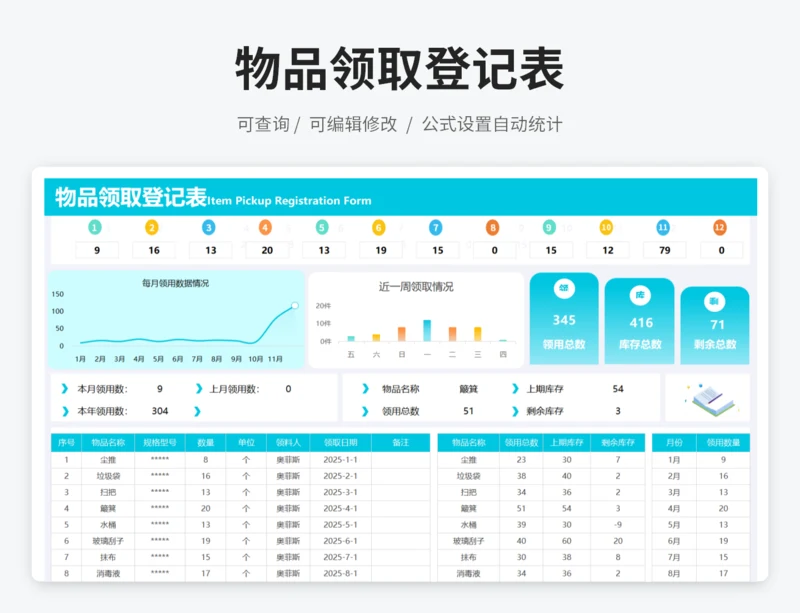The width and height of the screenshot is (800, 613).
Task: Click 玻璃刮子 in the pickup record table
Action: [x=108, y=541]
